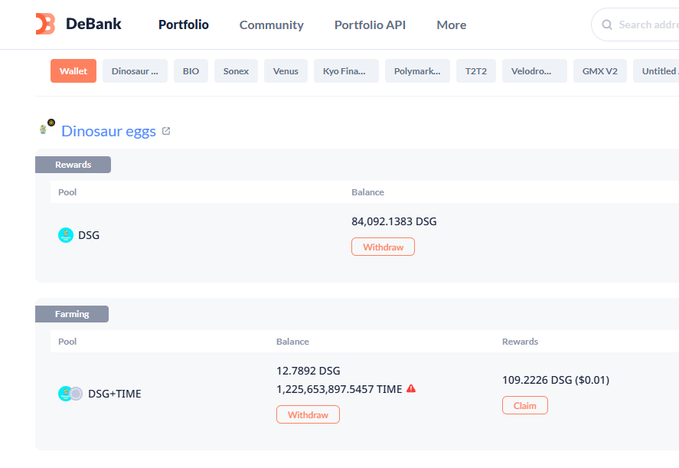
Task: Click the 1,225,653,897.5457 TIME balance
Action: click(x=339, y=389)
